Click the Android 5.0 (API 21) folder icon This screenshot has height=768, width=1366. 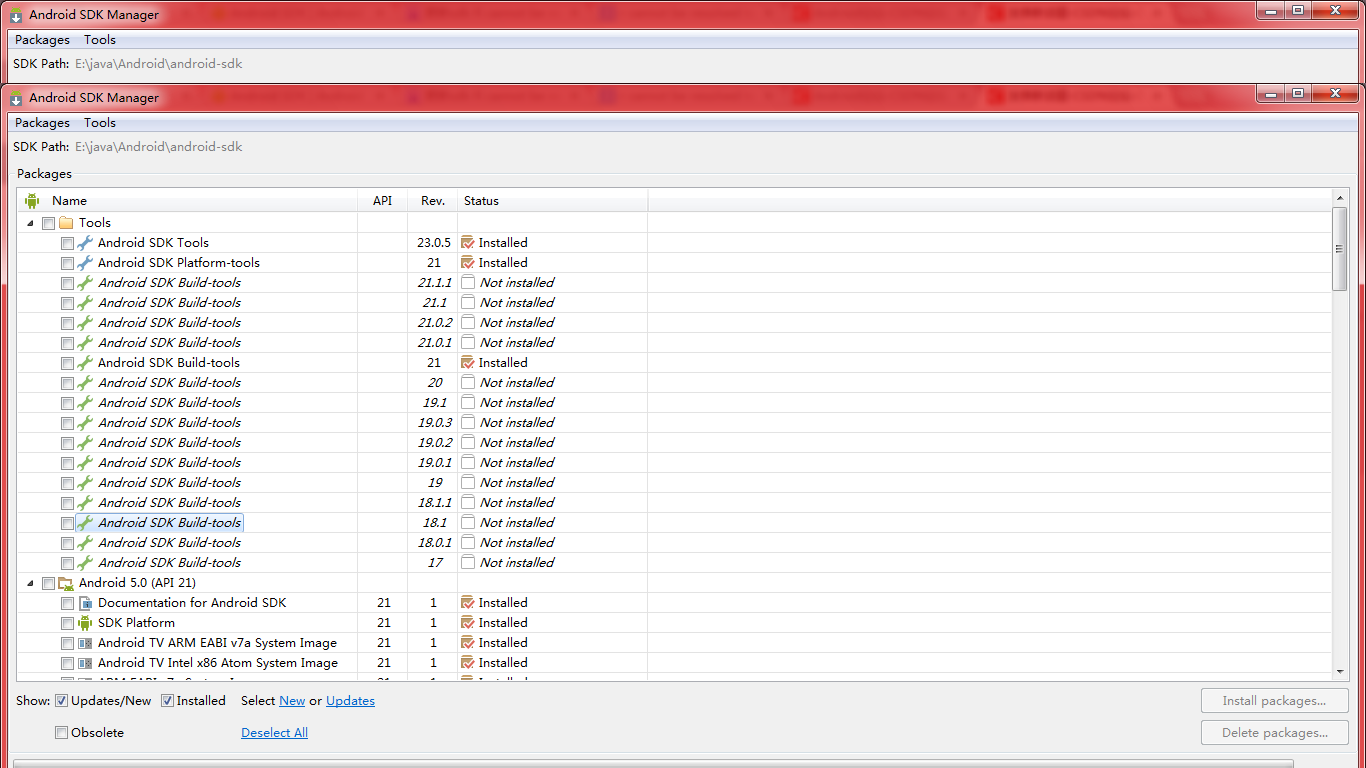[x=66, y=583]
